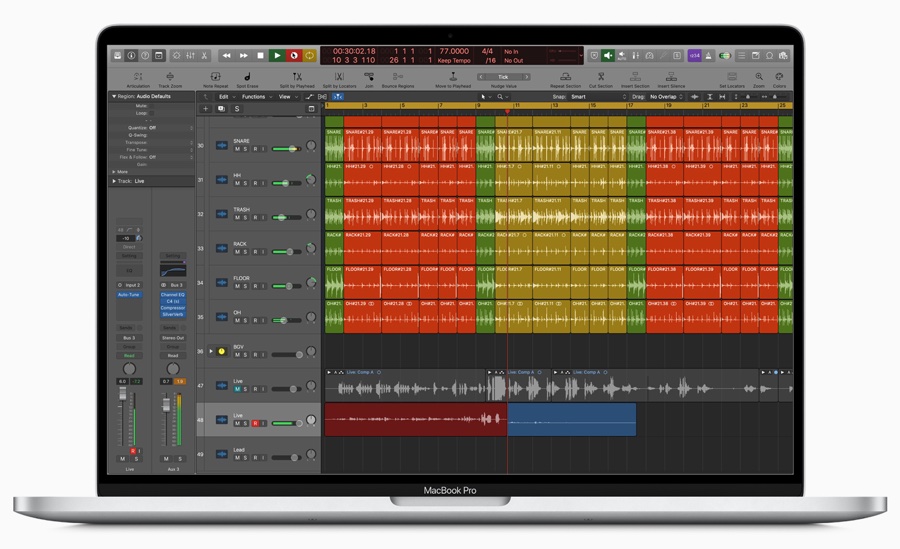Open the Edit menu in tracks area

pyautogui.click(x=224, y=97)
